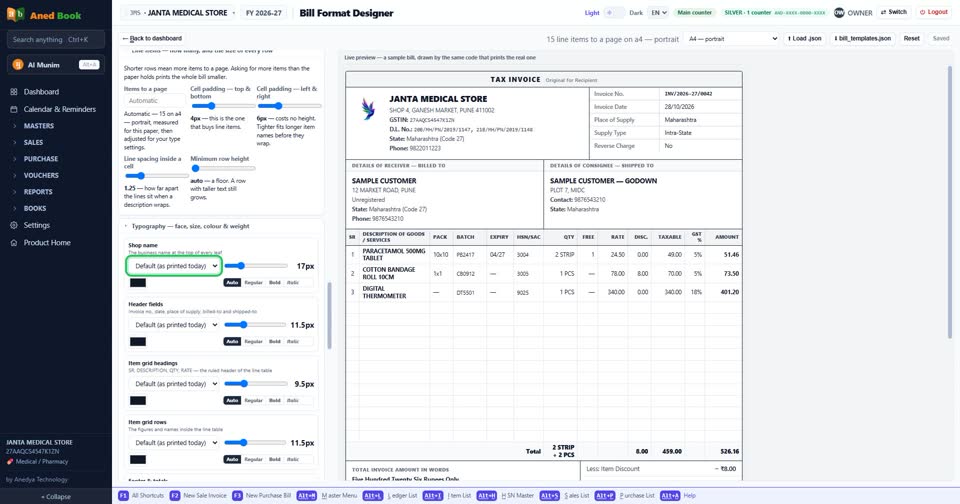
Task: Expand the SALES sidebar group
Action: coord(33,142)
